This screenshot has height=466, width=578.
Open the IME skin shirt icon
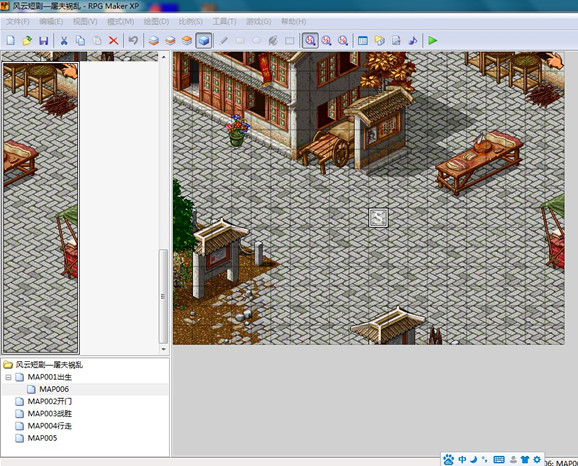[x=525, y=459]
